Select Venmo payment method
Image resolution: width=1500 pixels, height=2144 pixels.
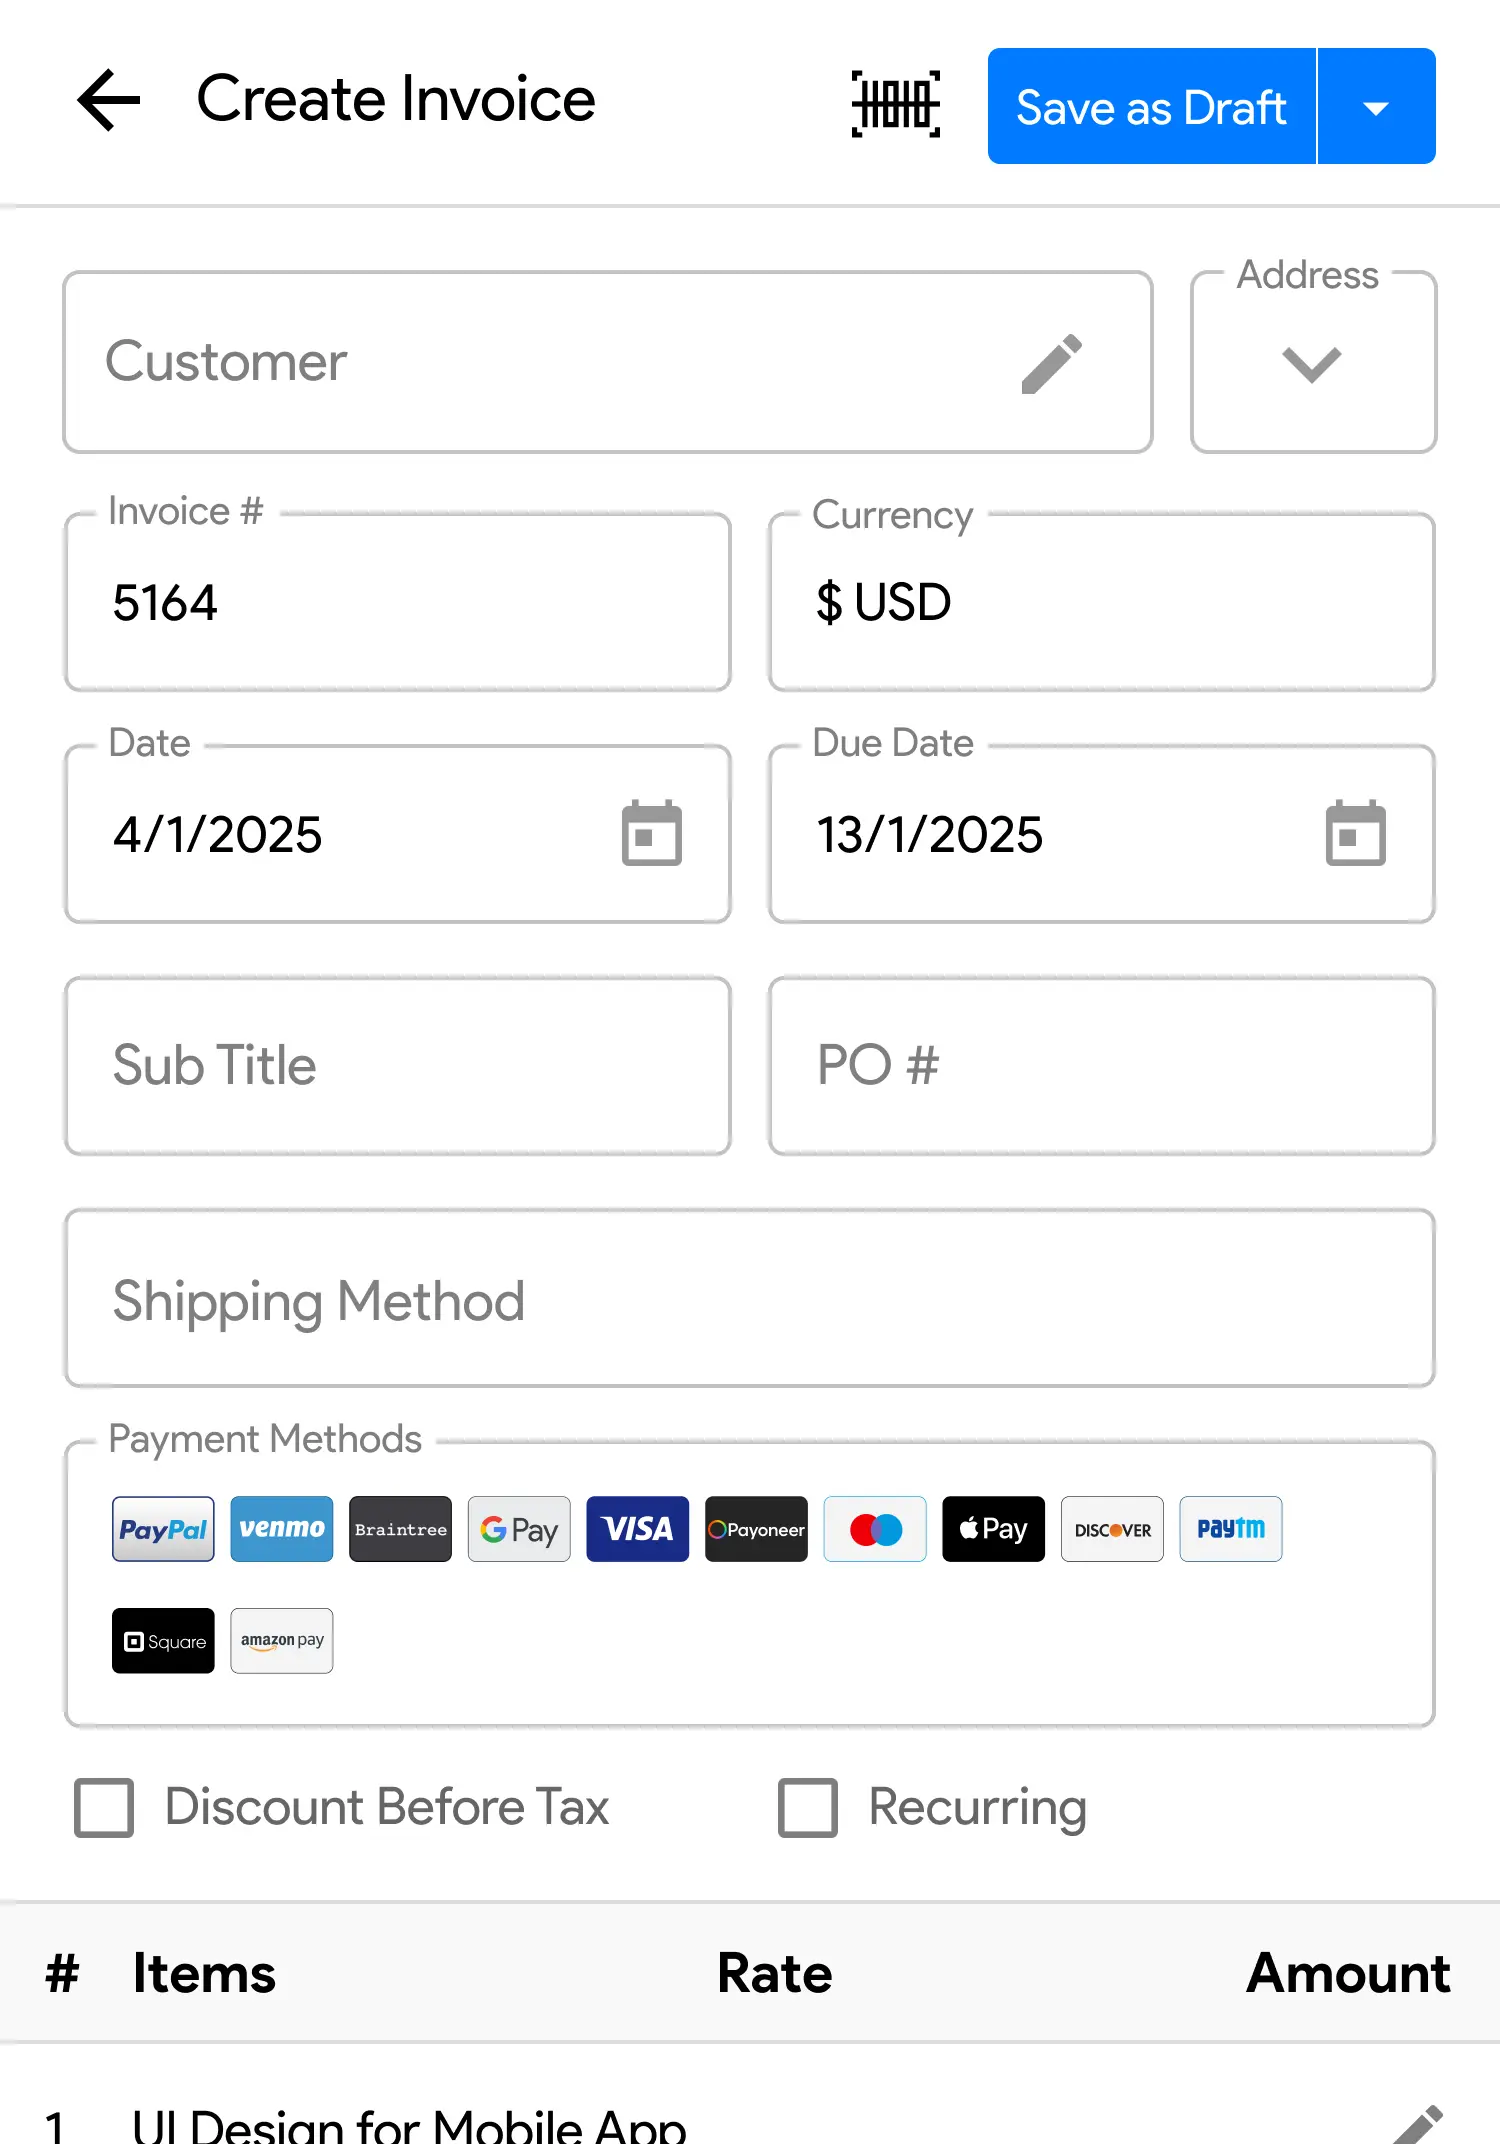tap(282, 1529)
